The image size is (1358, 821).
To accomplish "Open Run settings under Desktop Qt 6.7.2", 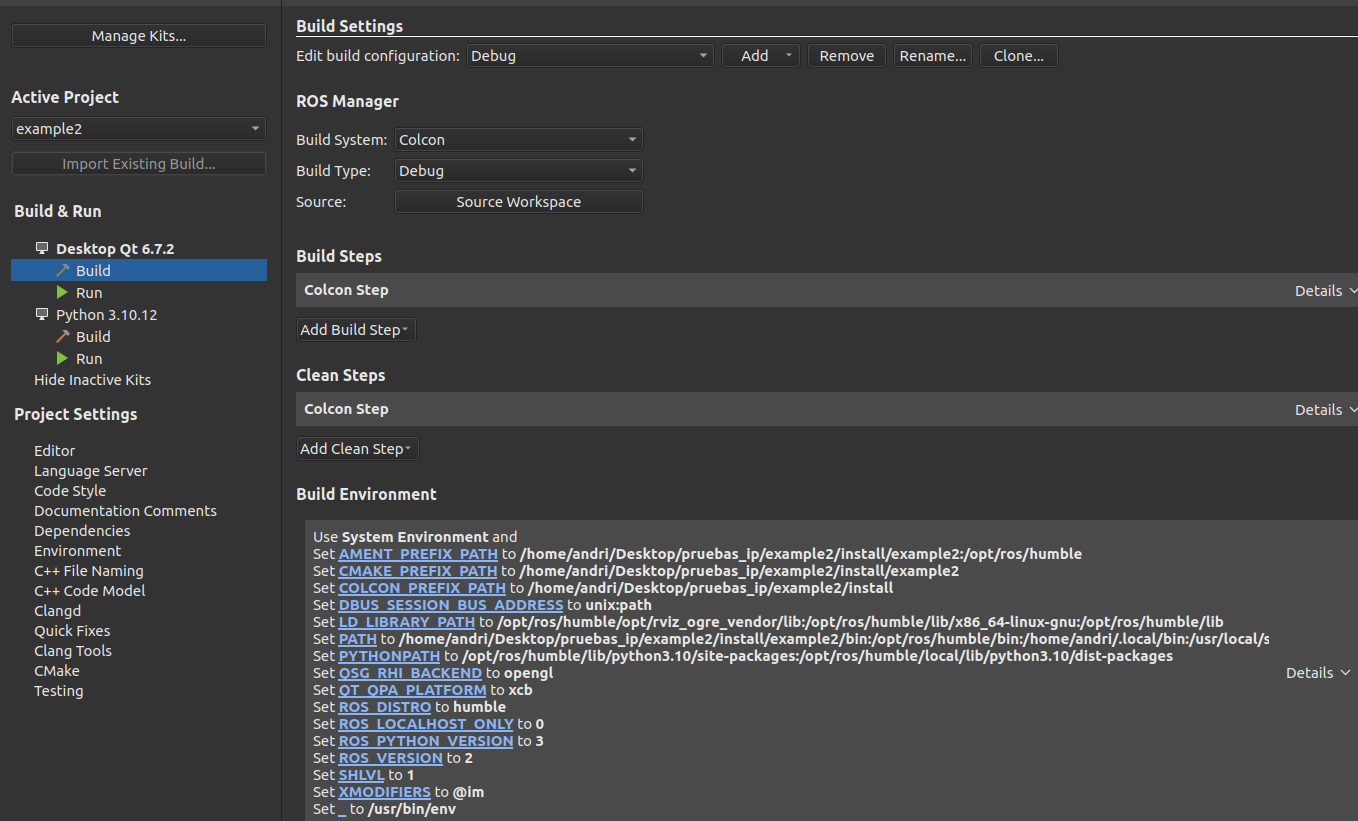I will point(89,293).
